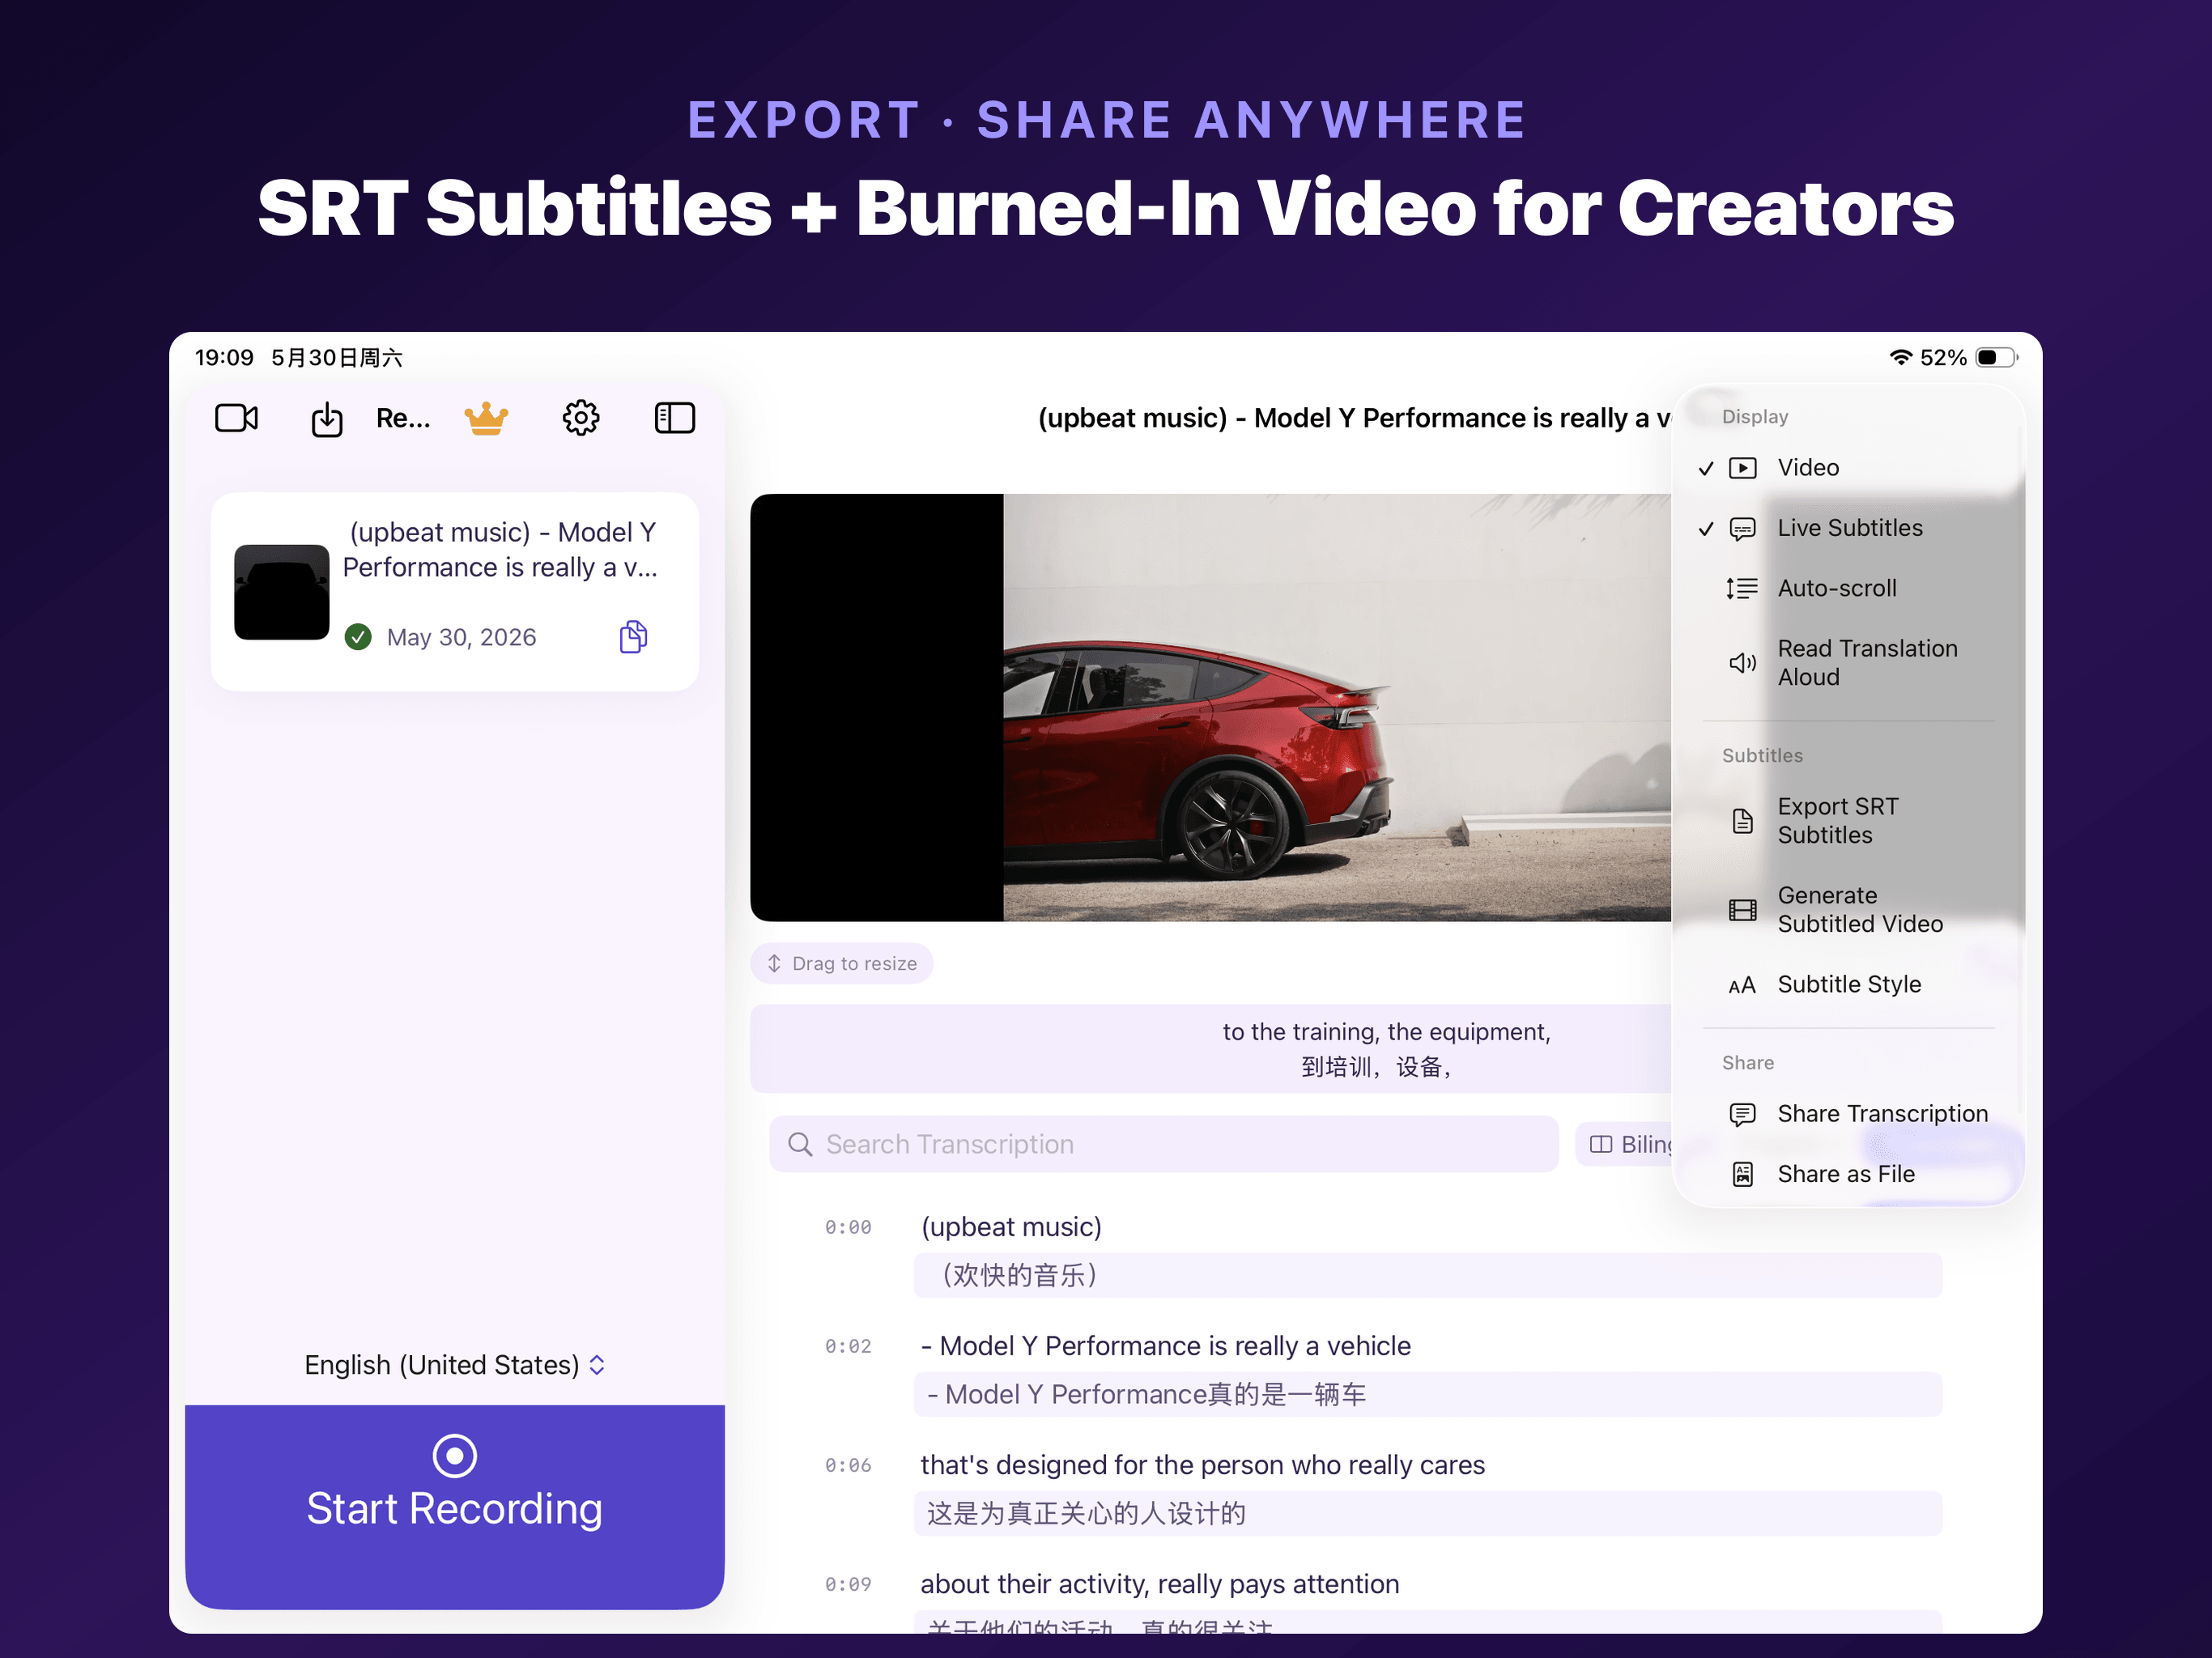This screenshot has width=2212, height=1658.
Task: Select Export SRT Subtitles
Action: (x=1848, y=820)
